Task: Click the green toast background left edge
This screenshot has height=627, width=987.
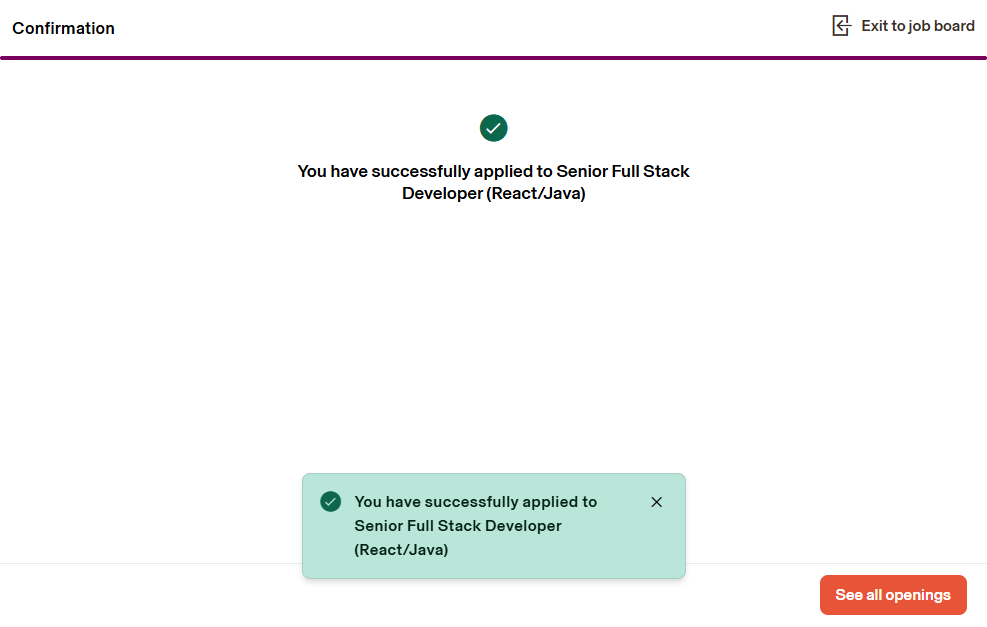Action: tap(310, 540)
